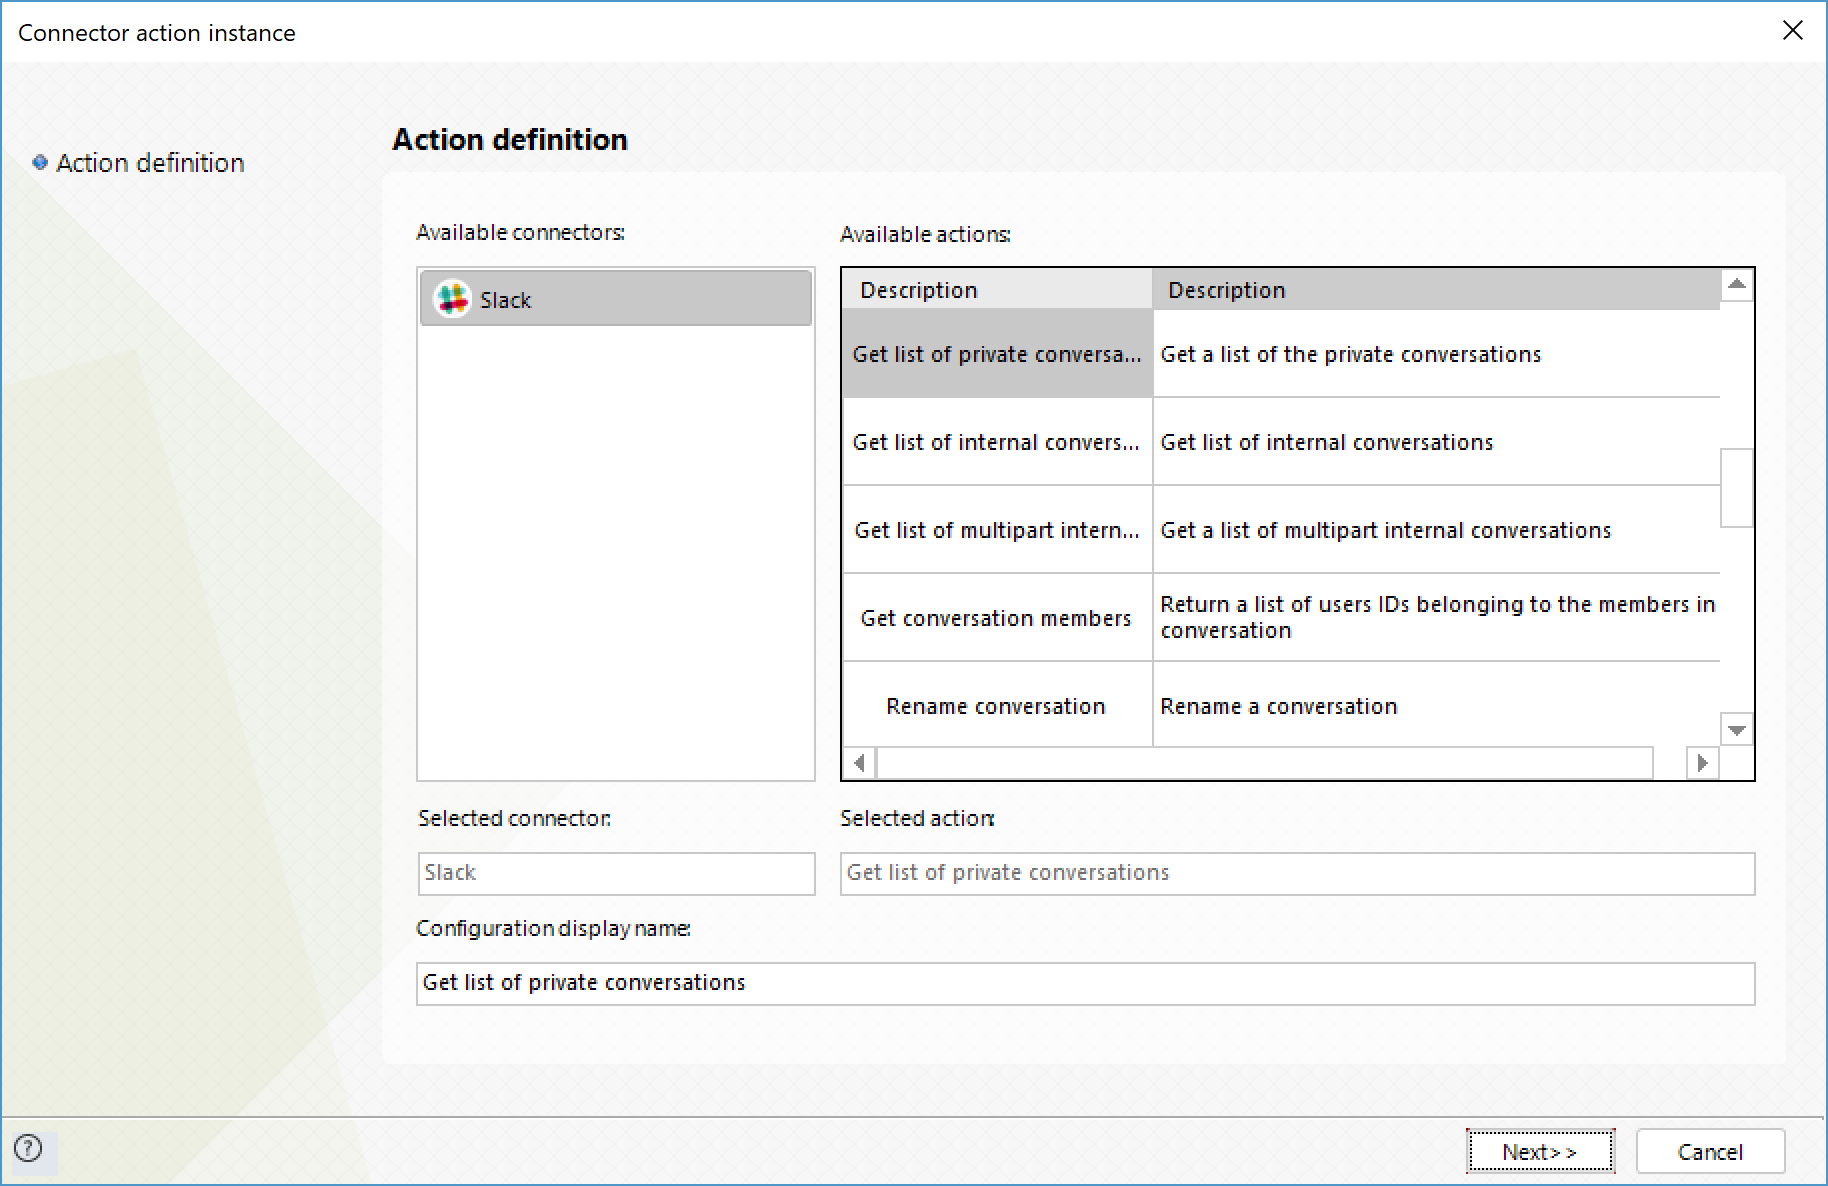Select Get conversation members action
This screenshot has height=1186, width=1828.
tap(997, 618)
